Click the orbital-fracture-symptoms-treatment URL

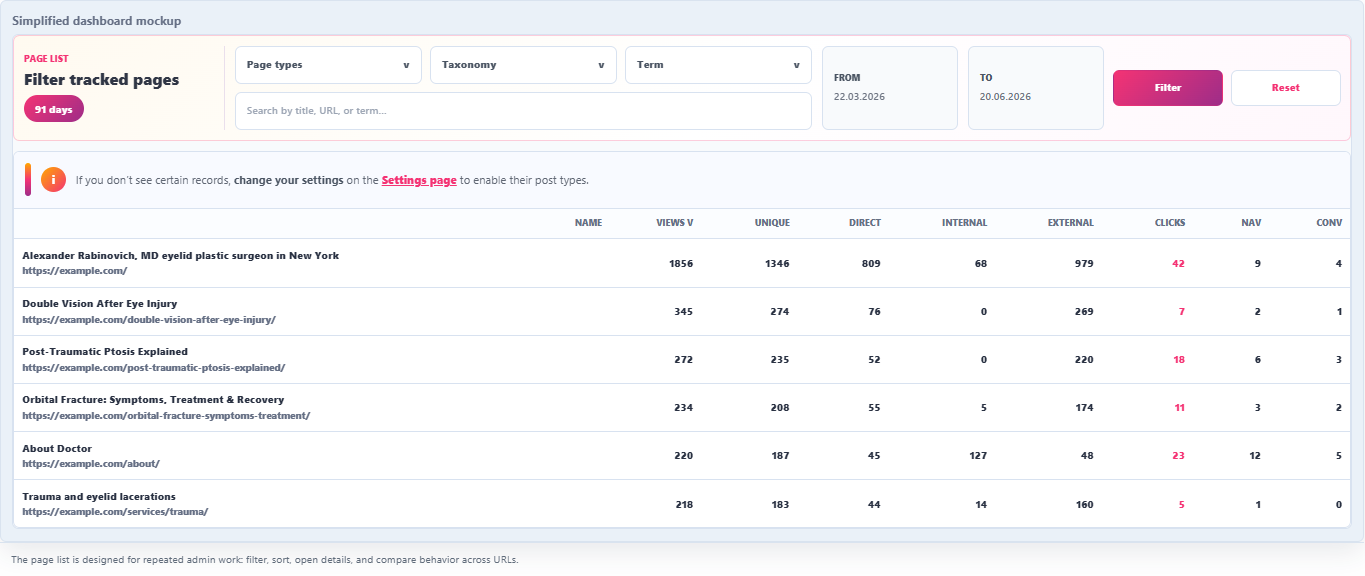(166, 416)
